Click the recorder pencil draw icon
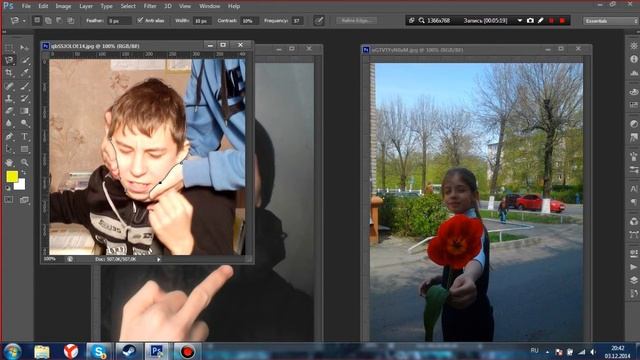 [x=541, y=20]
